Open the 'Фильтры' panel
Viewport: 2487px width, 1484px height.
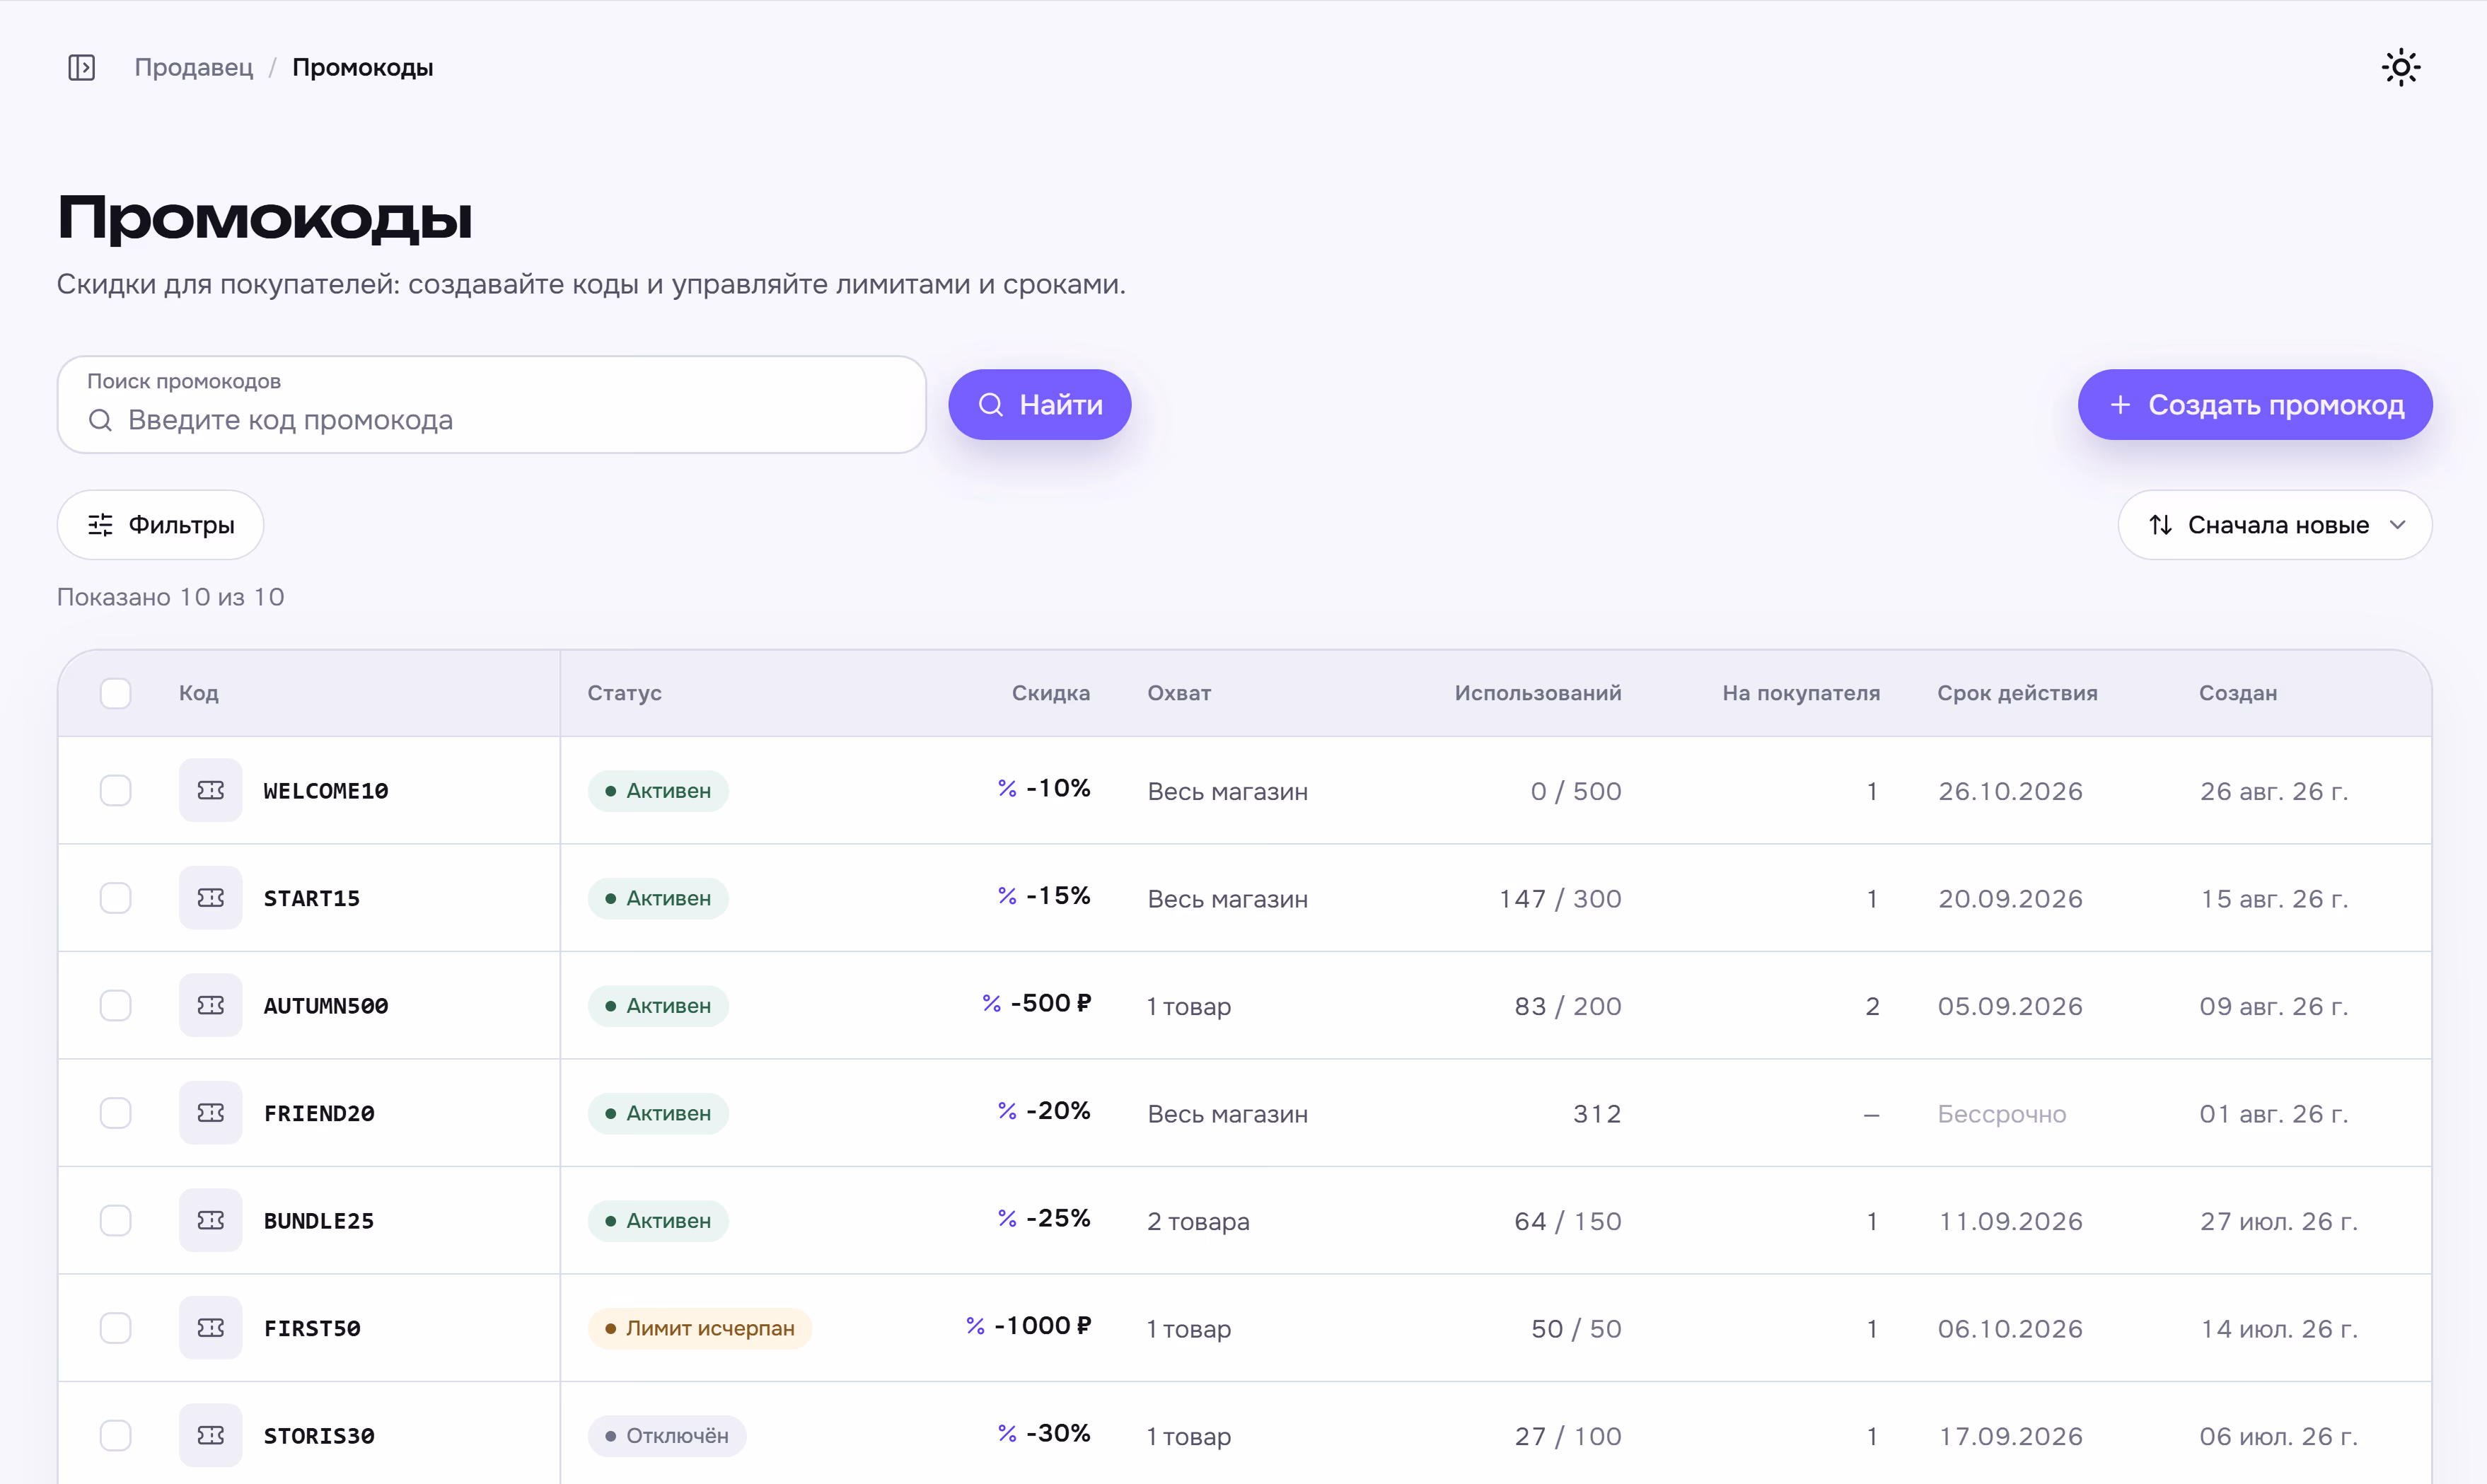(x=160, y=525)
